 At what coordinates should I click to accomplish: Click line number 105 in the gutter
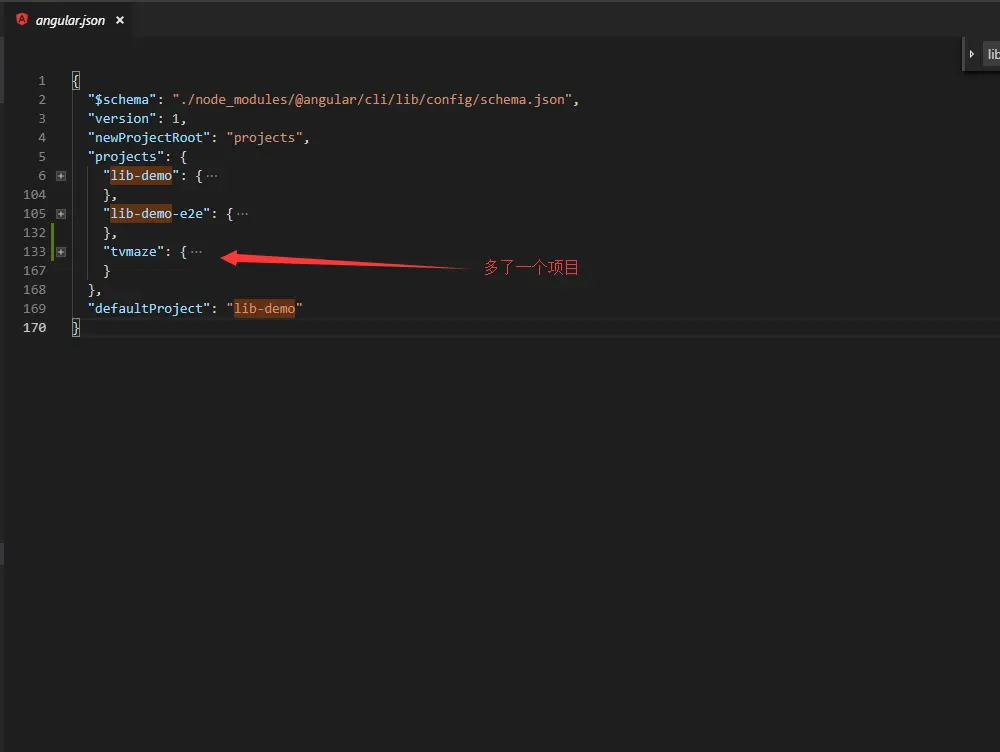pyautogui.click(x=34, y=214)
